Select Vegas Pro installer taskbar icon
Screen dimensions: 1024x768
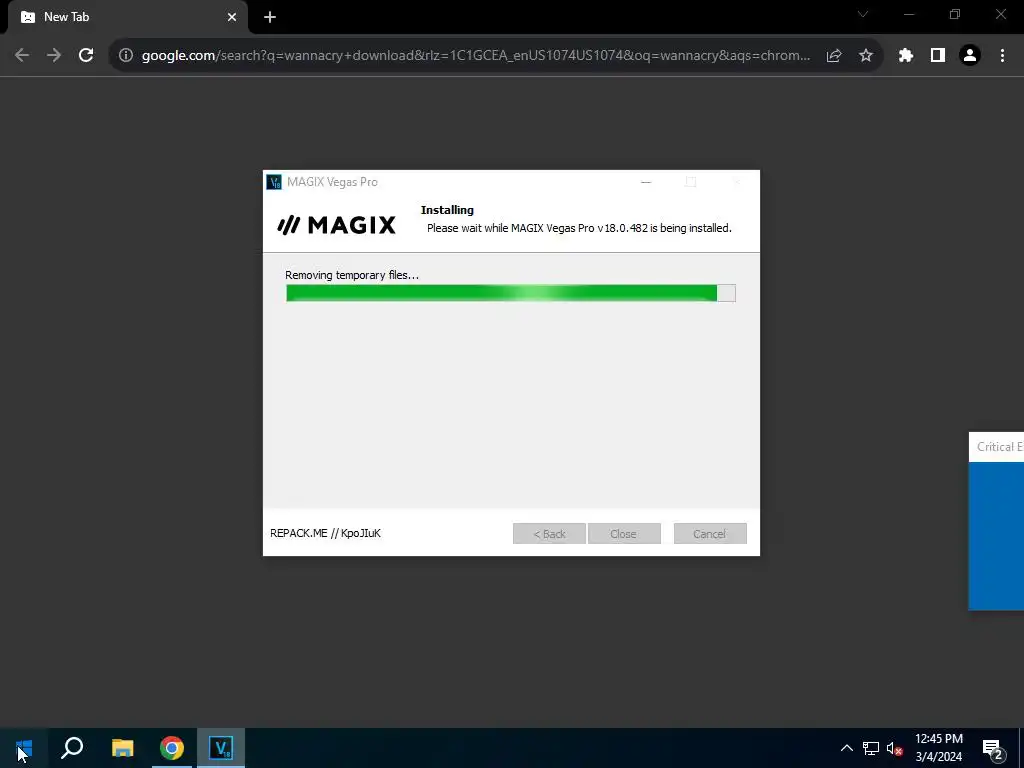pos(221,748)
